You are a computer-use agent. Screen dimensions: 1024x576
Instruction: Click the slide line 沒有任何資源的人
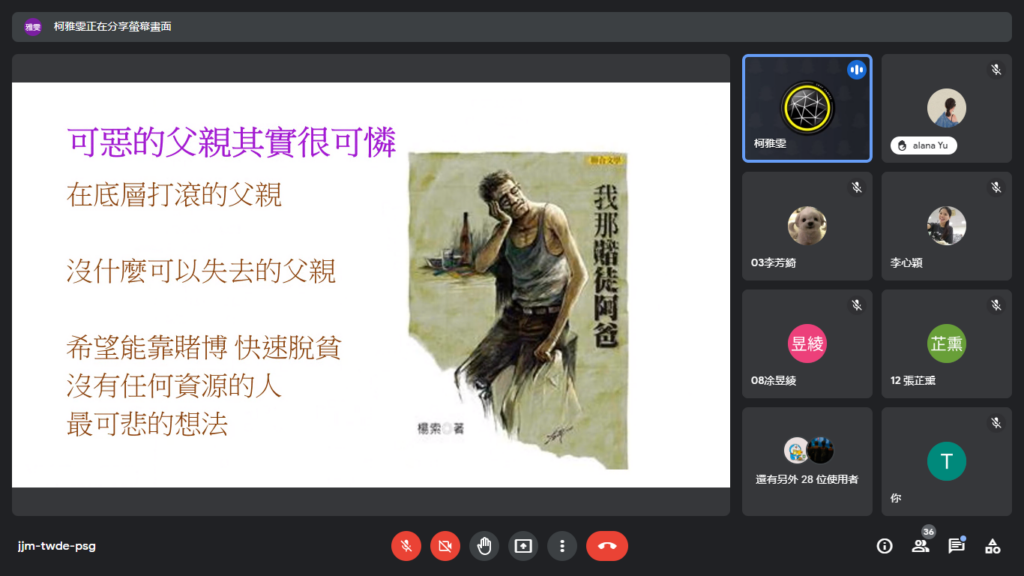(174, 385)
